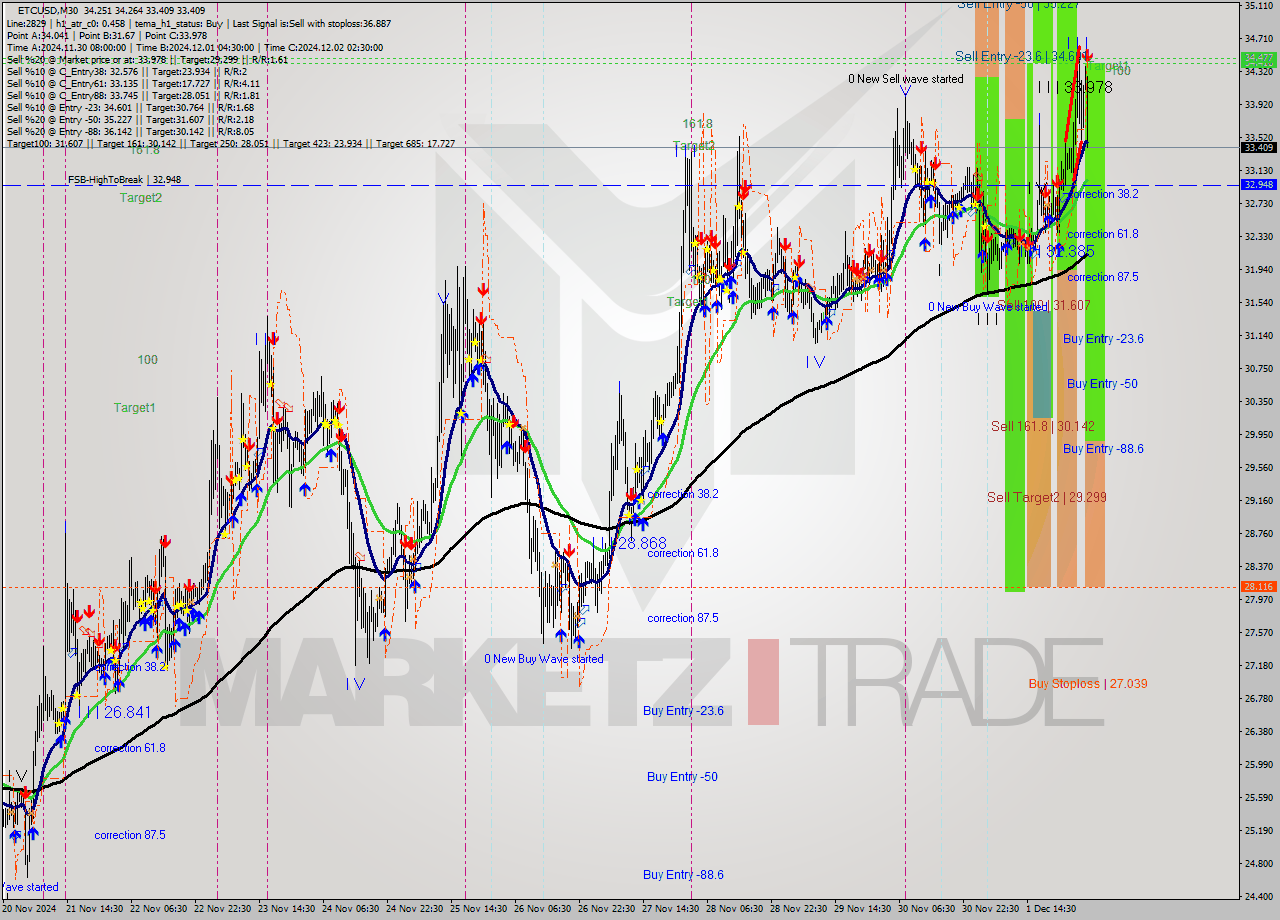
Task: Click the '30 Nov 22:30' time axis label
Action: pos(991,909)
